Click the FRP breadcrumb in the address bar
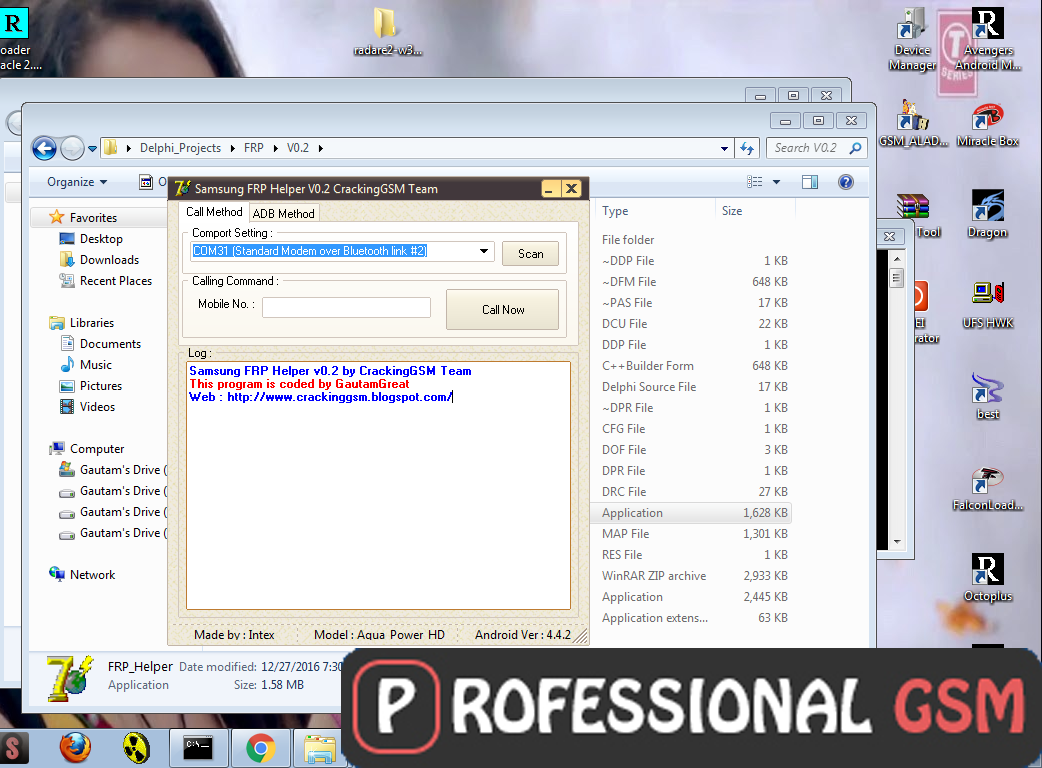Image resolution: width=1042 pixels, height=768 pixels. [x=253, y=148]
